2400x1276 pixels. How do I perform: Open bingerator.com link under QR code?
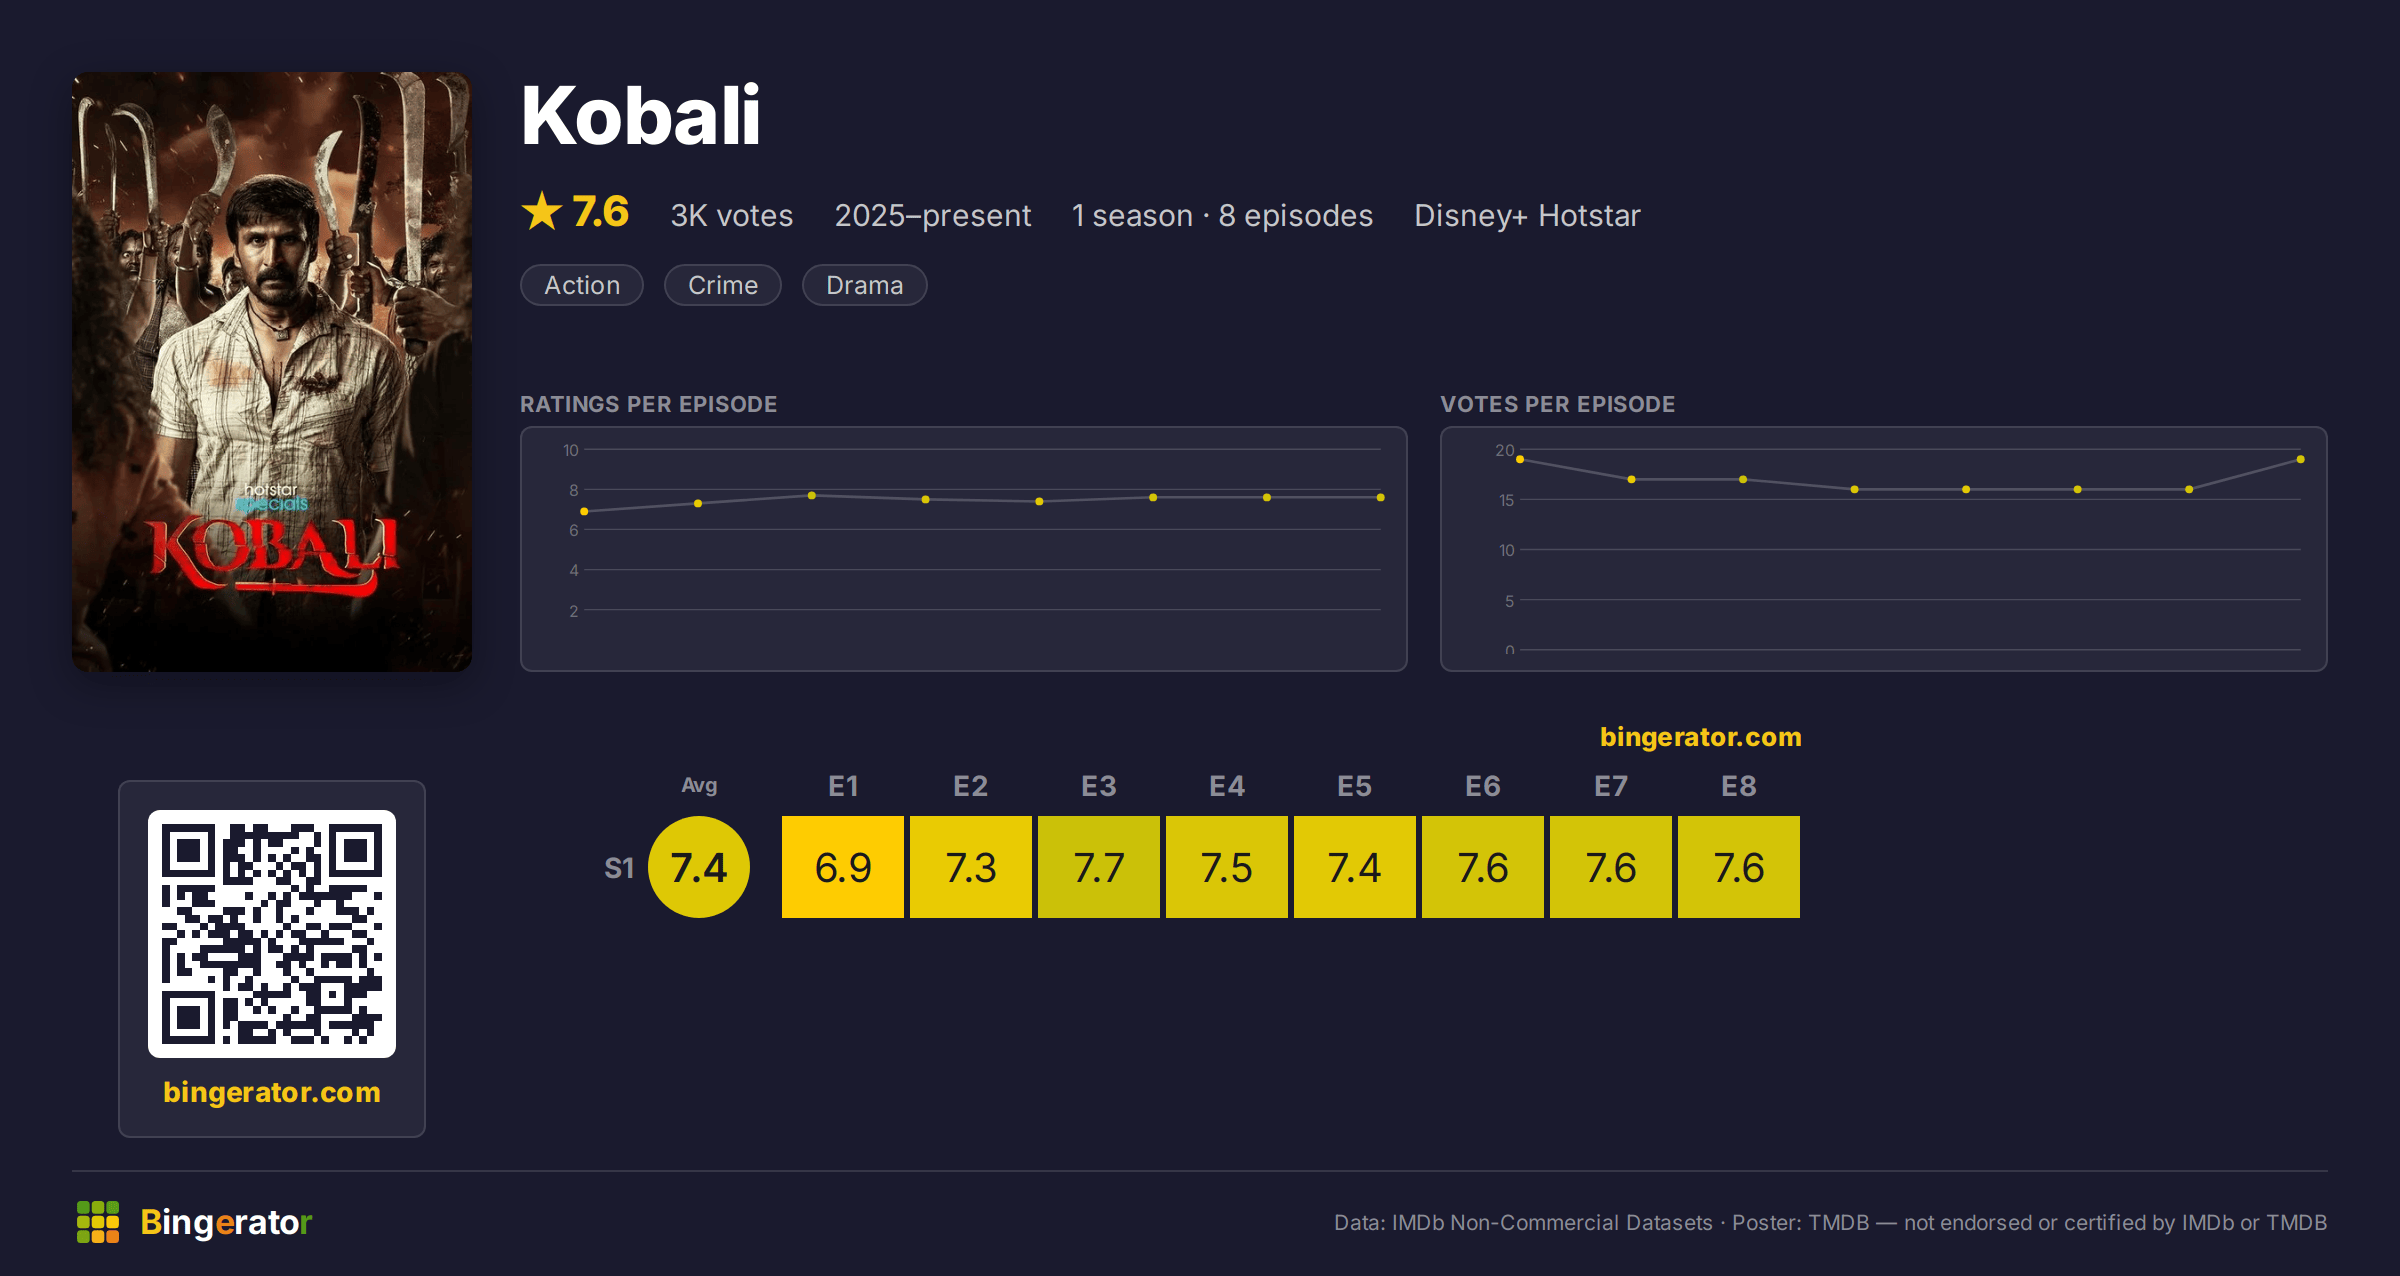(x=272, y=1092)
